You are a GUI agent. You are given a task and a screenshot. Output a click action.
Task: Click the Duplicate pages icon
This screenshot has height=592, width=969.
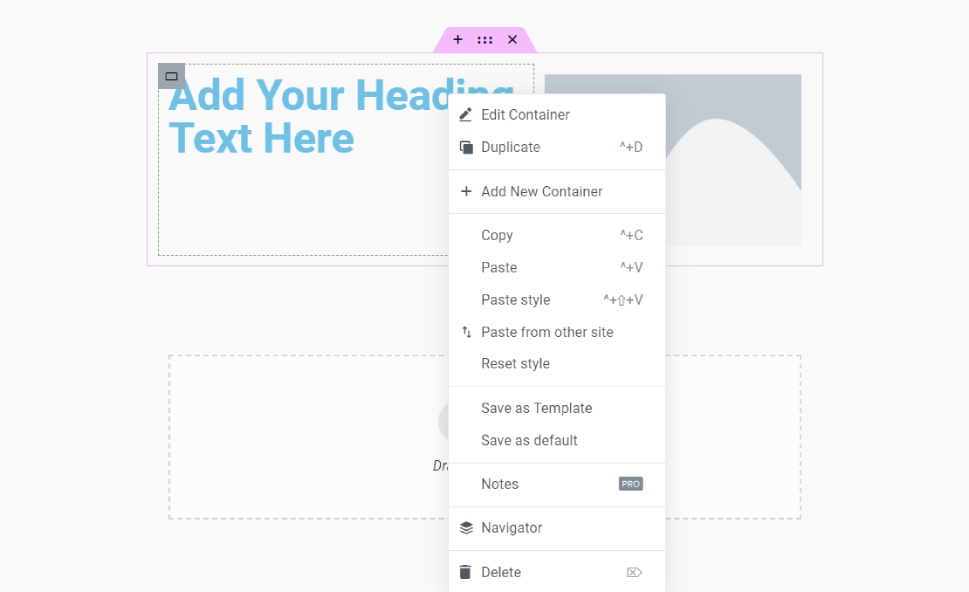pos(465,146)
